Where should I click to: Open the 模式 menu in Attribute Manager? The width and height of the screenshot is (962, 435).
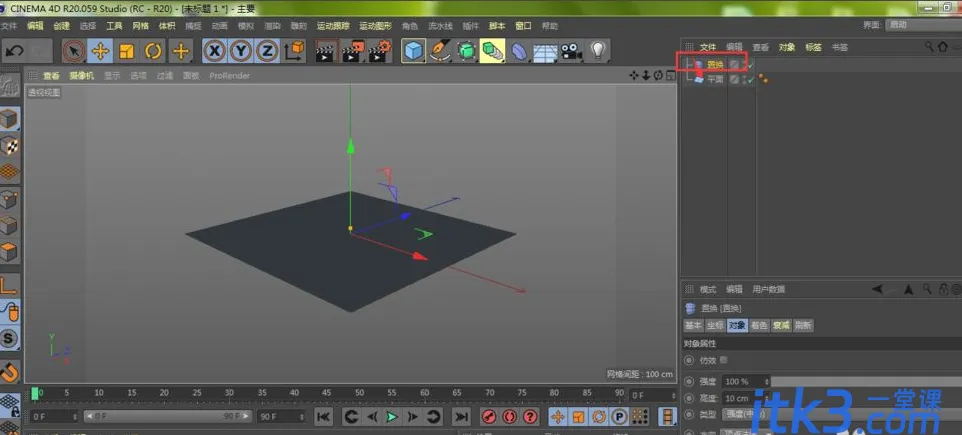[708, 289]
